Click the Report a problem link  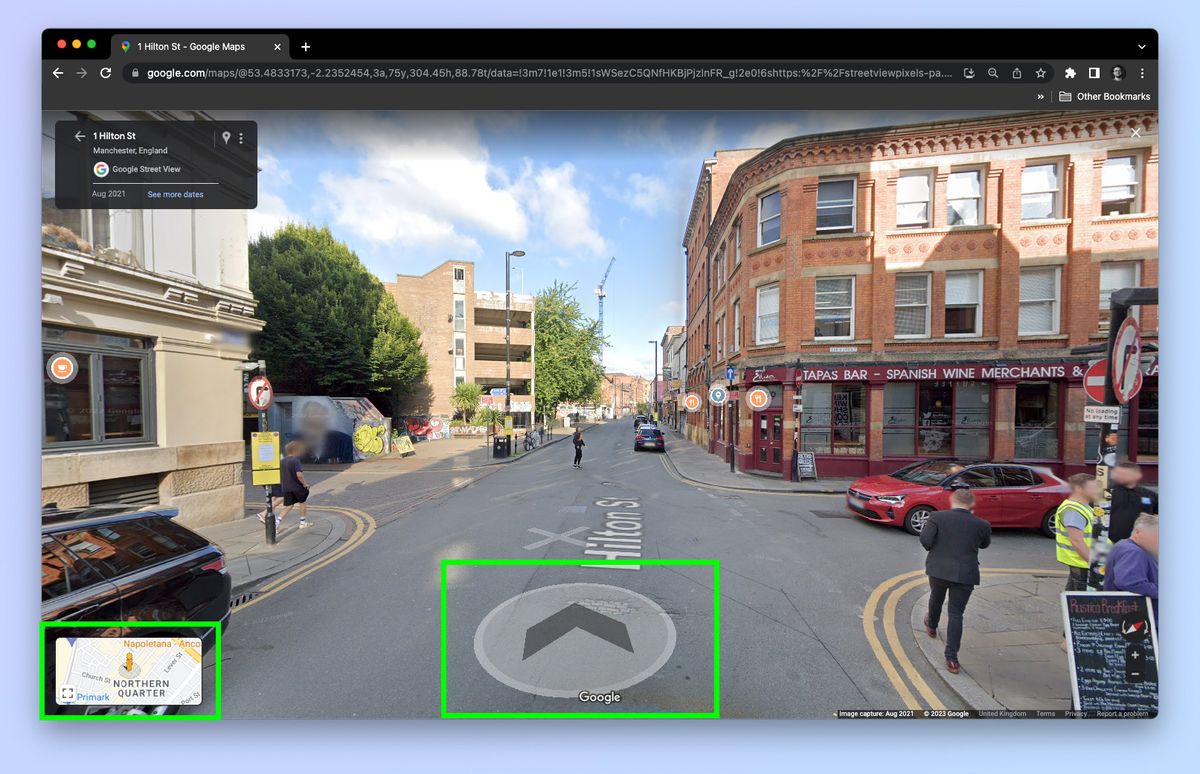1122,714
